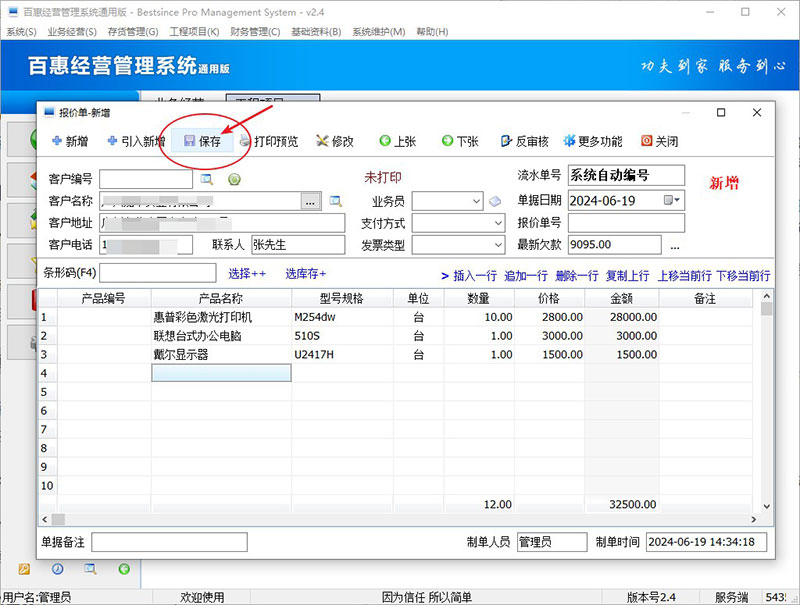Click the 条形码(F4) input field
Screen dimensions: 800x605
(158, 273)
